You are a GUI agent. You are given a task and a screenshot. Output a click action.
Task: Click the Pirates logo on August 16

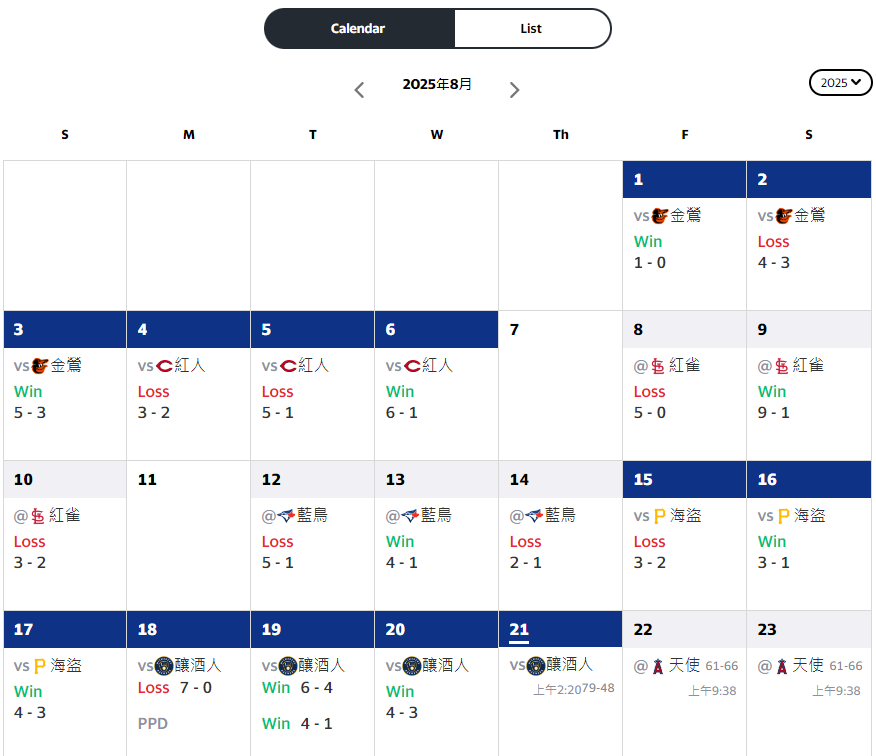(x=783, y=516)
